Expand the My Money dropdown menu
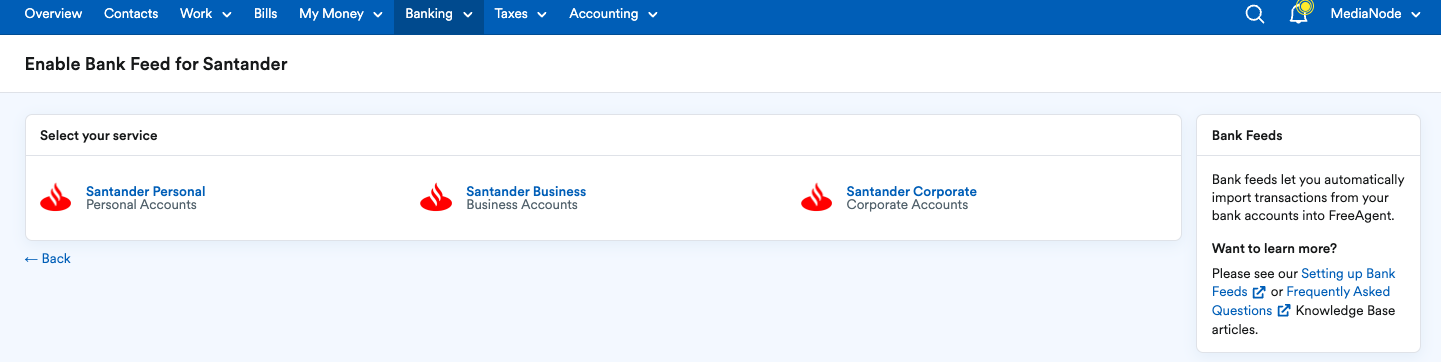 coord(341,14)
